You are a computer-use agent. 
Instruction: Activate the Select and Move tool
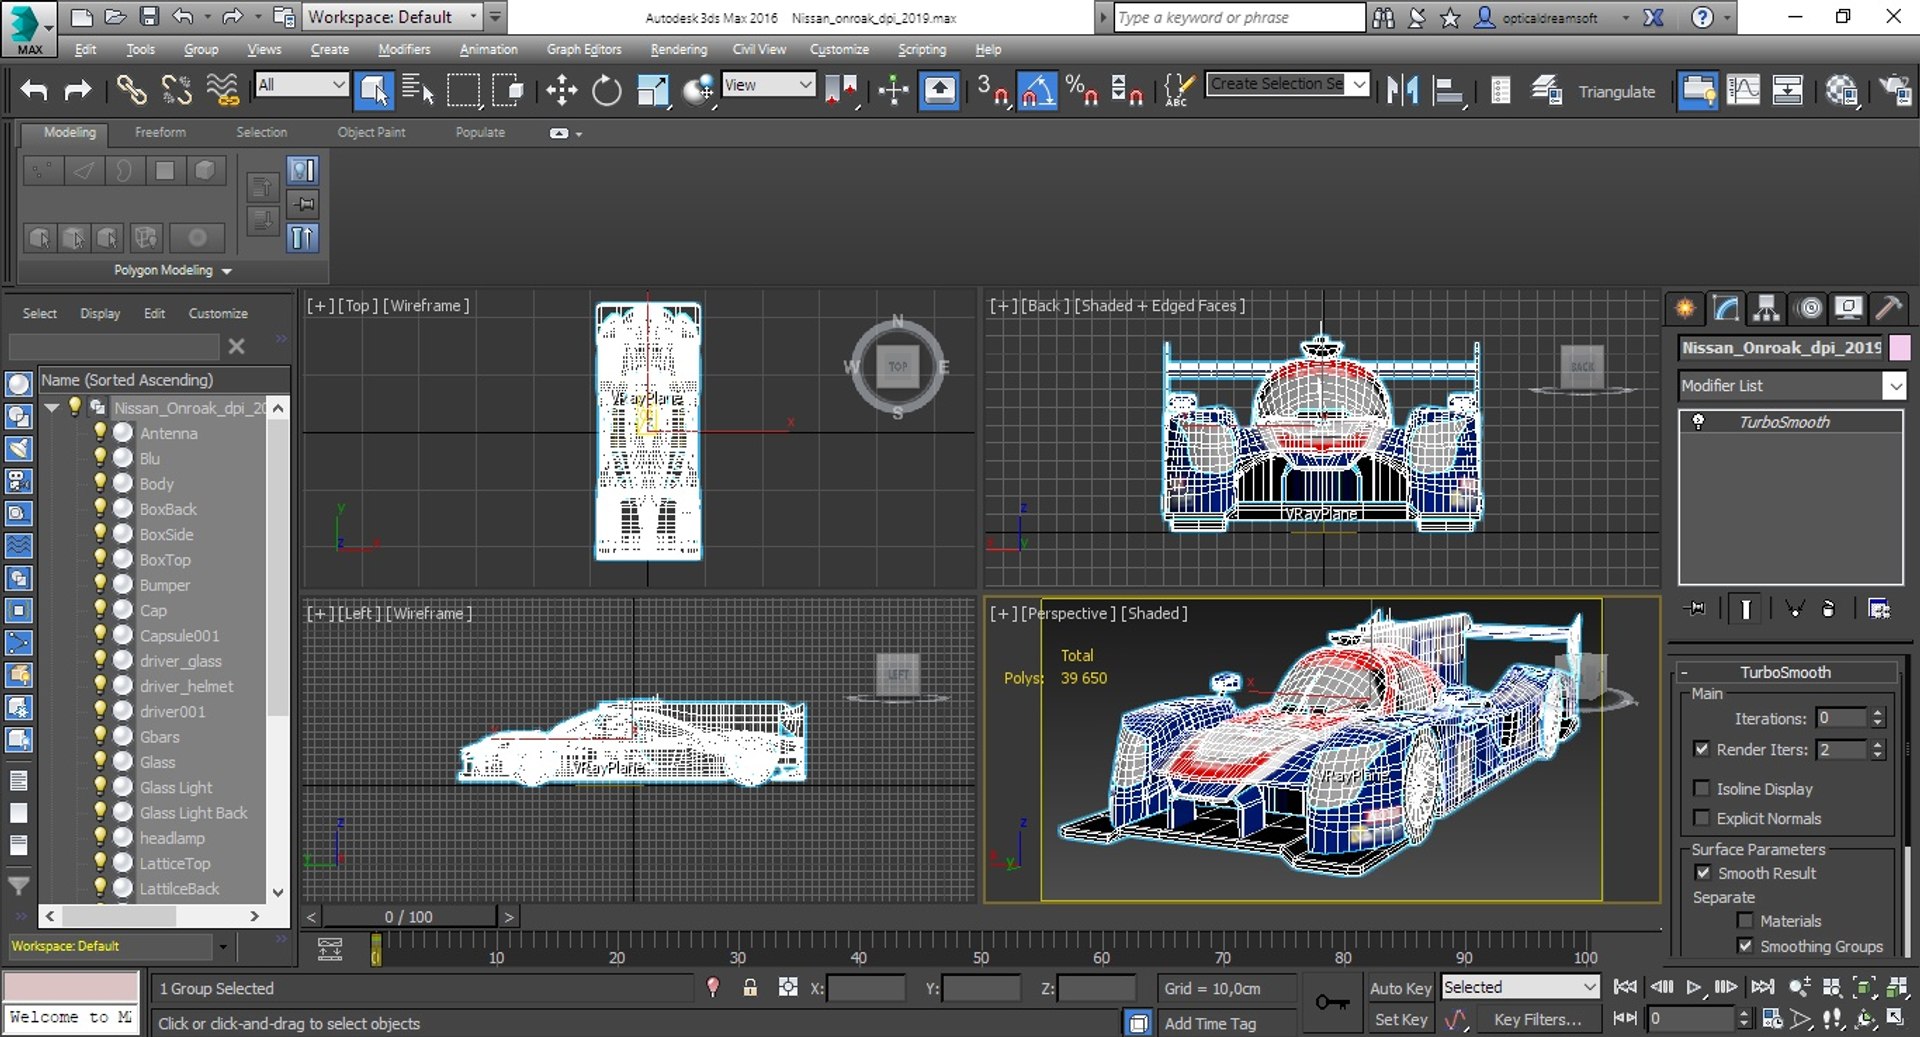coord(562,90)
